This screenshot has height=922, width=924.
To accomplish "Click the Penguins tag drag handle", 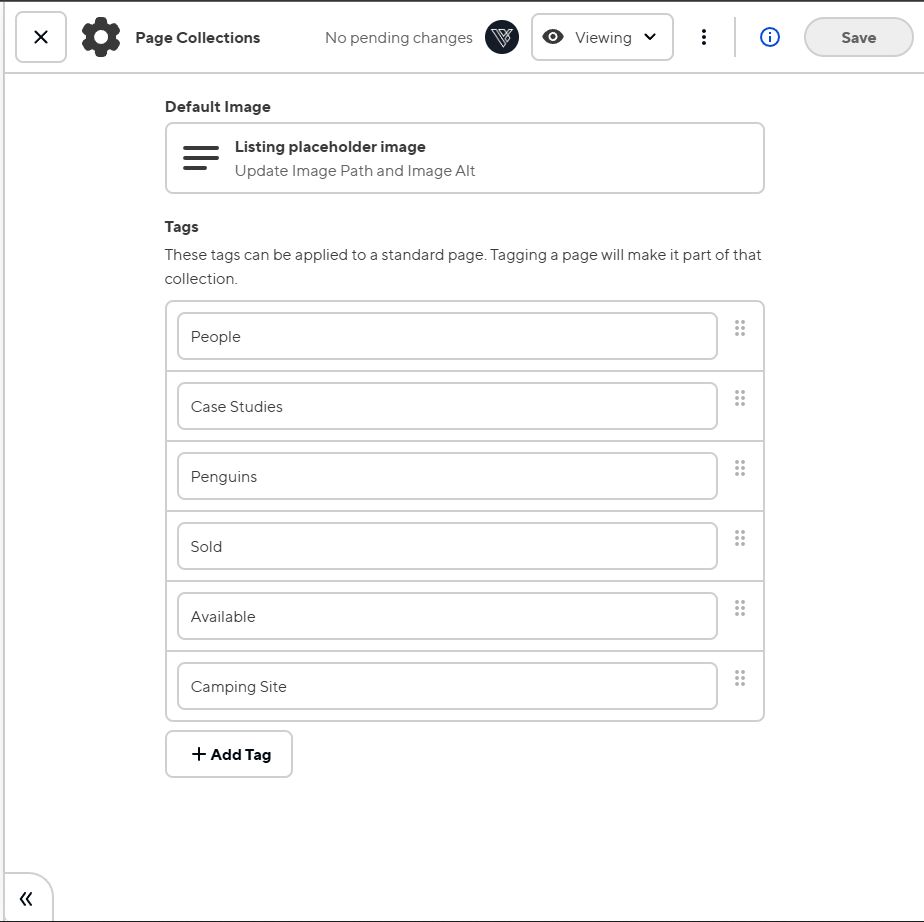I will [x=740, y=468].
